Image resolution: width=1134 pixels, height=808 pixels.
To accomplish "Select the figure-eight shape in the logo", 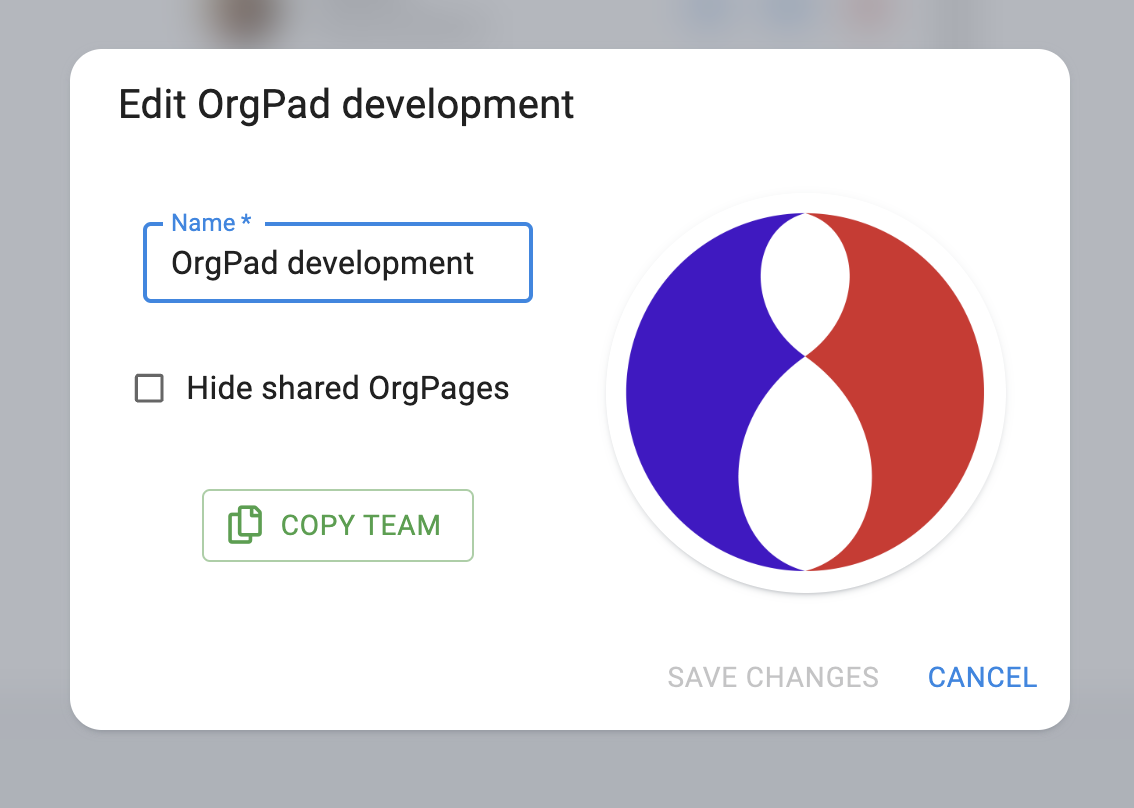I will (803, 460).
